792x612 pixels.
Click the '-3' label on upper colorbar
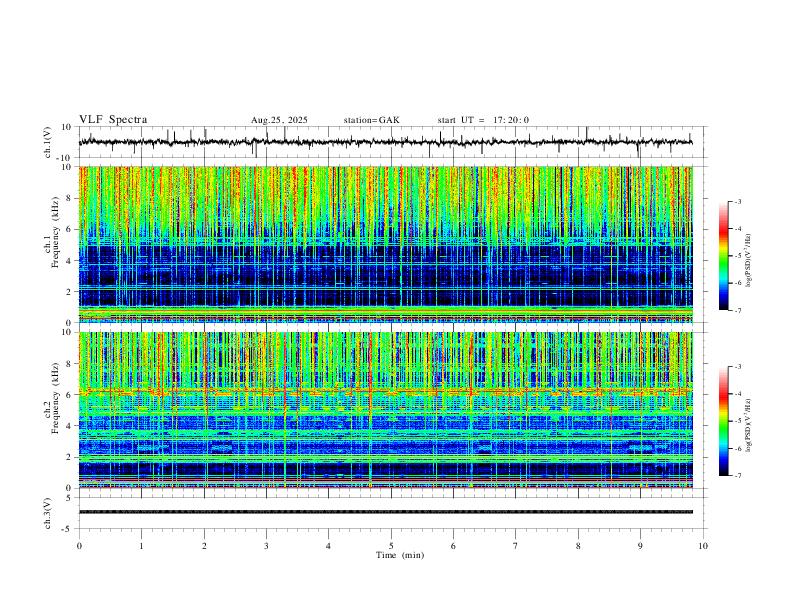pos(737,201)
